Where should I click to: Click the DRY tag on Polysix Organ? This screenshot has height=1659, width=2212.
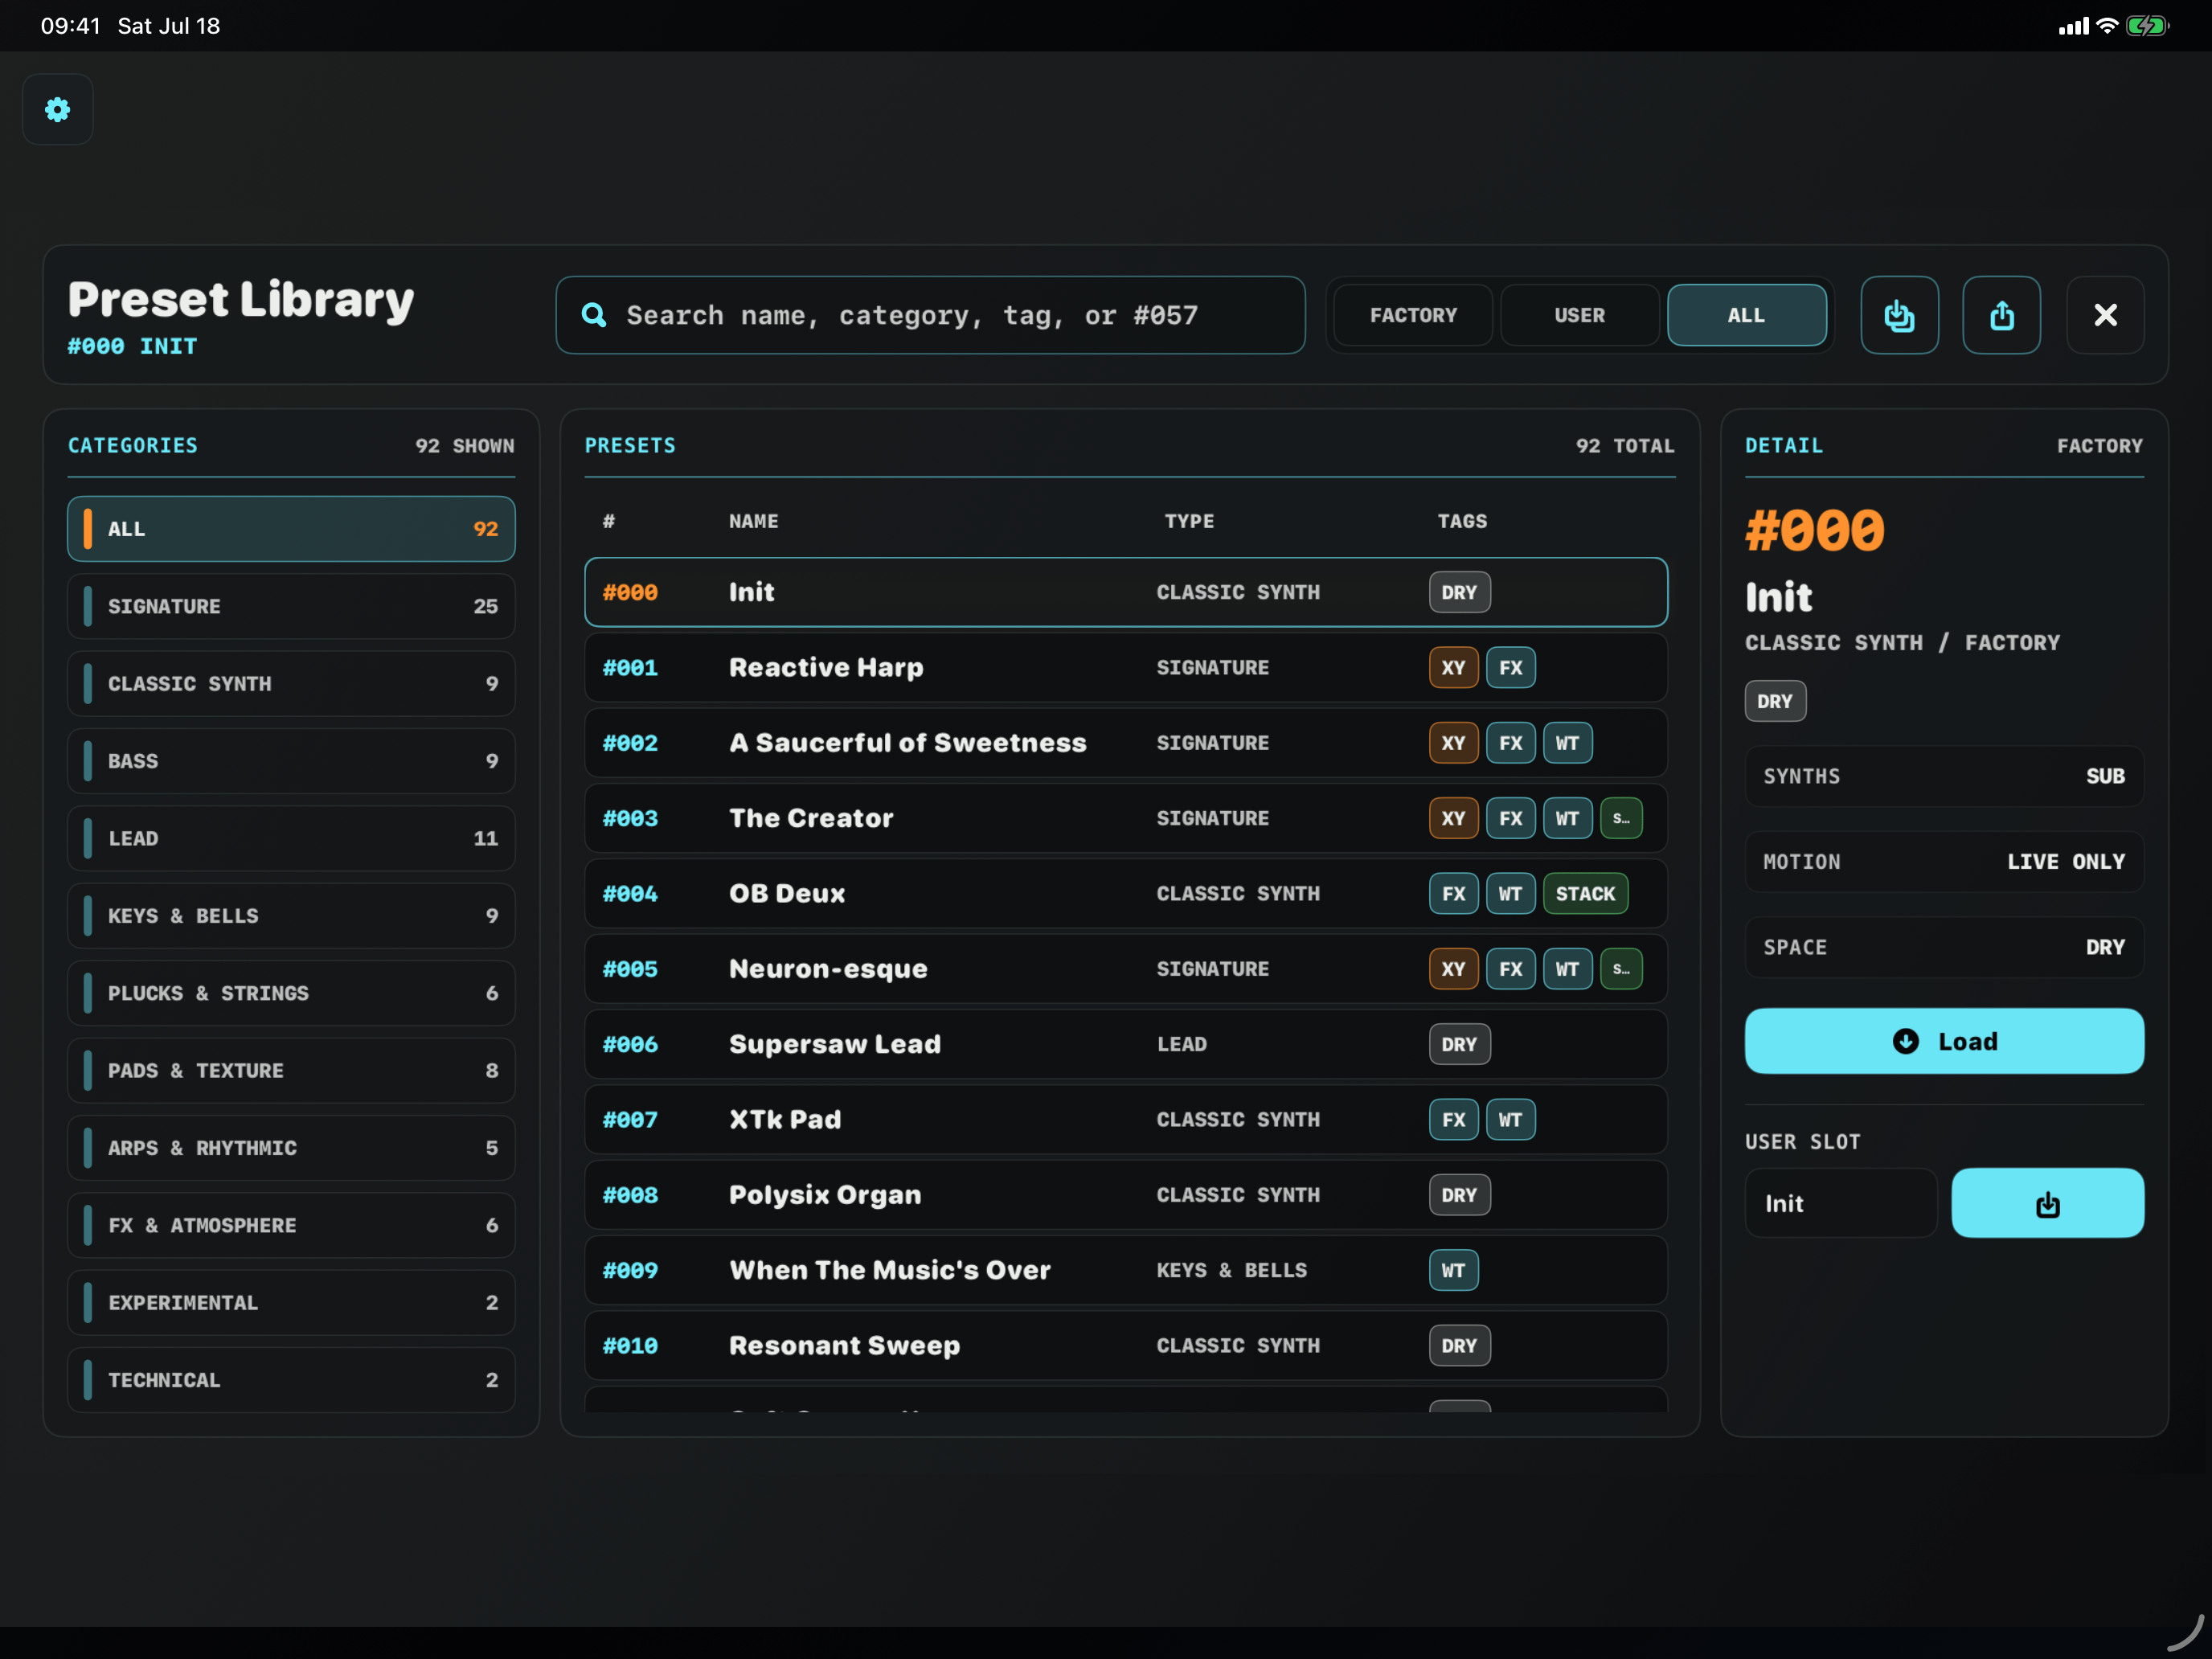(x=1459, y=1195)
